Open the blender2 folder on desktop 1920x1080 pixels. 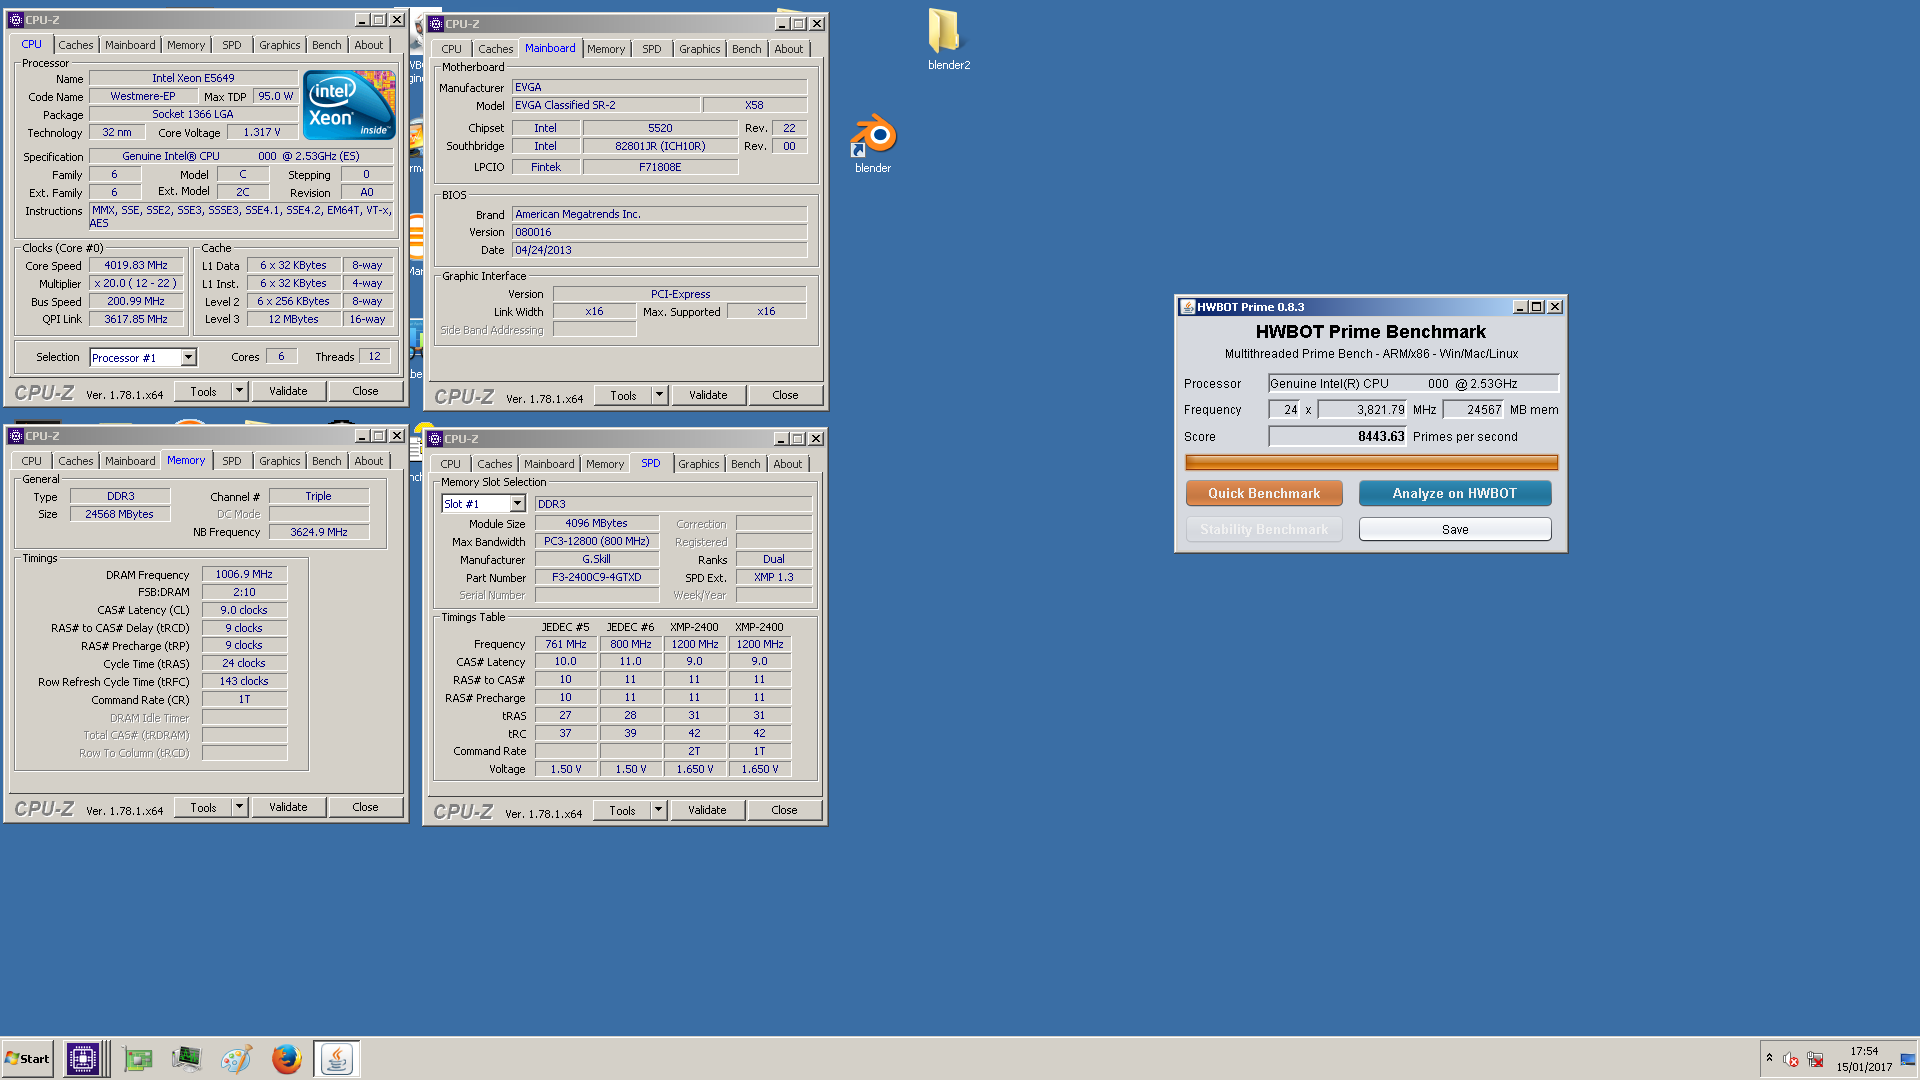click(x=947, y=38)
